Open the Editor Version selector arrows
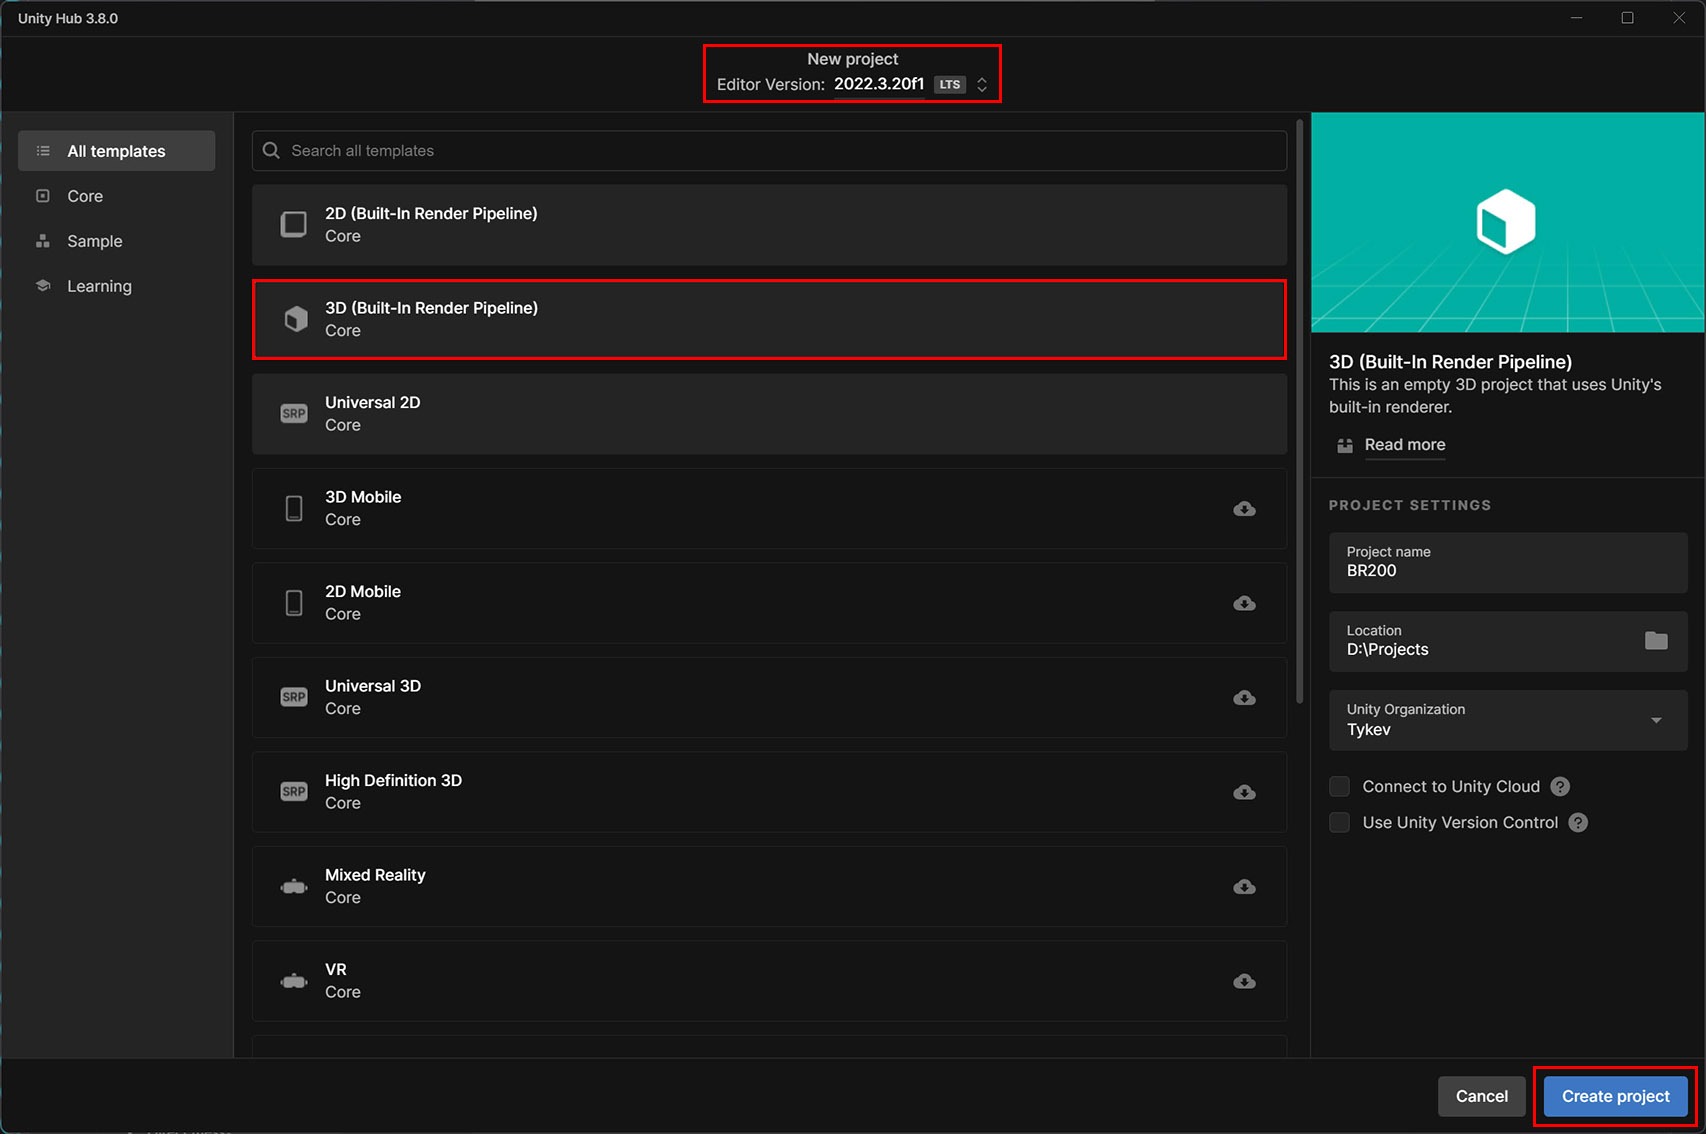 pos(982,85)
